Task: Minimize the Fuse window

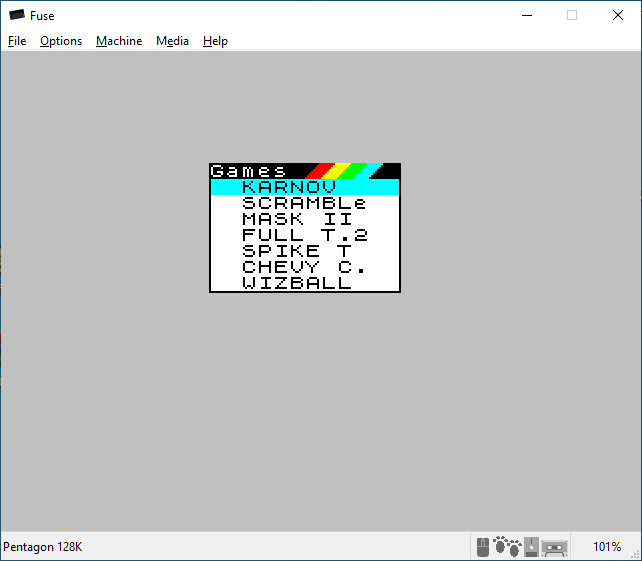Action: (527, 15)
